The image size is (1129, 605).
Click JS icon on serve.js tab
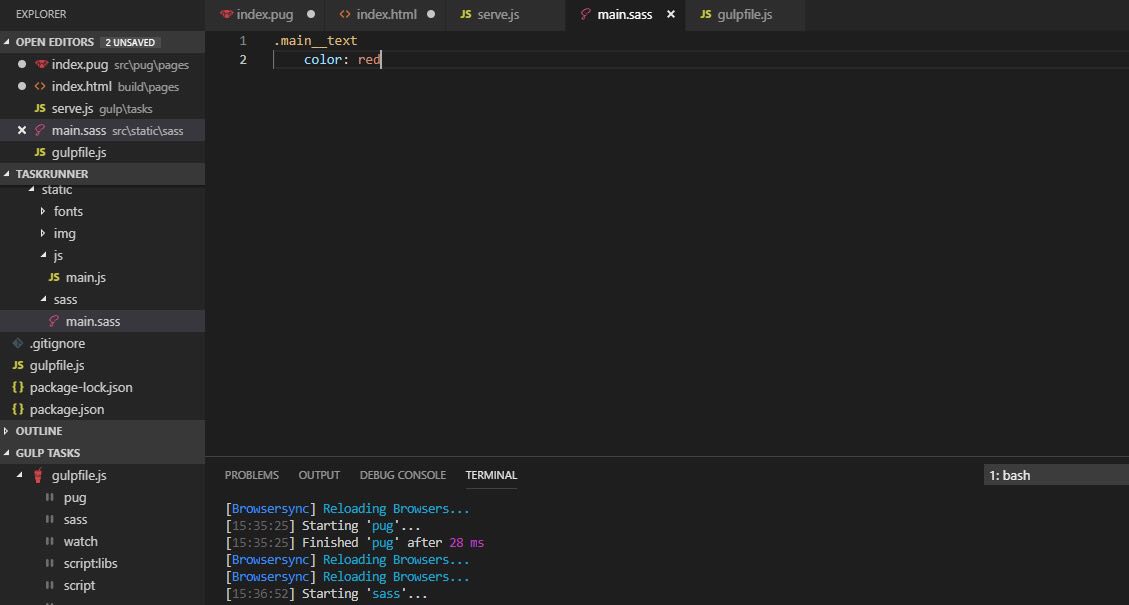coord(466,14)
